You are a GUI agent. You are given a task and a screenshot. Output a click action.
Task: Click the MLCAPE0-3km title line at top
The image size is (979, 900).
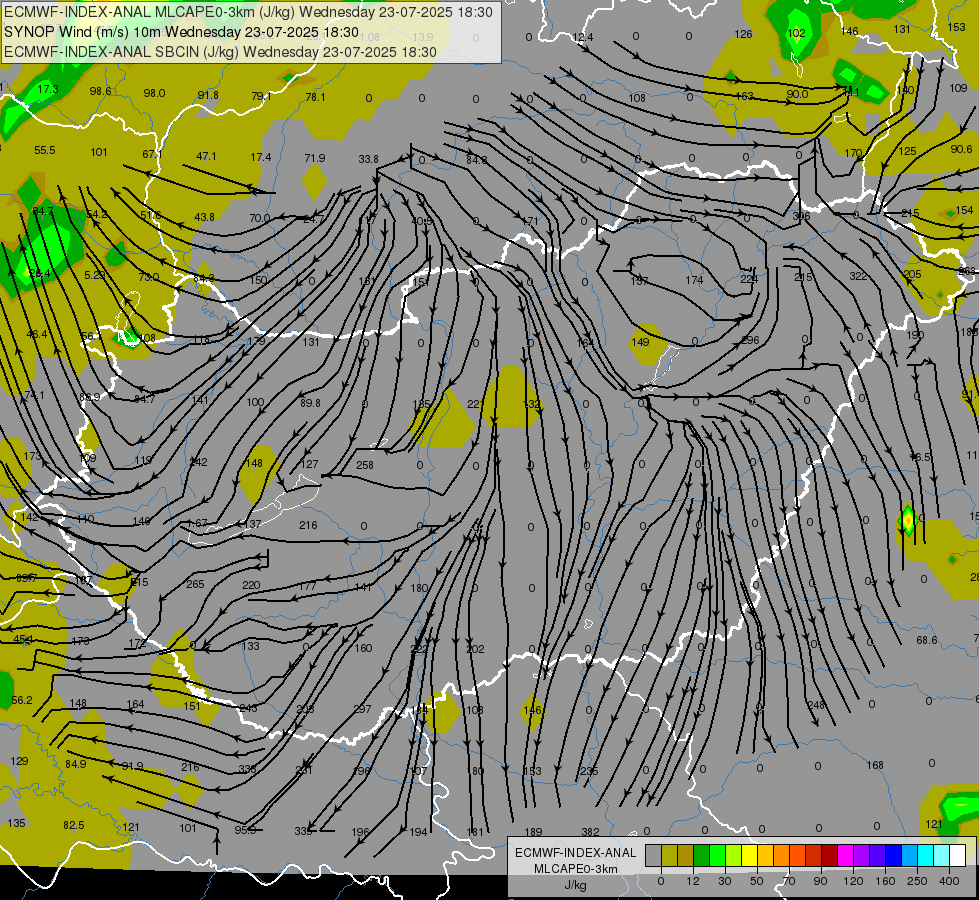[248, 12]
